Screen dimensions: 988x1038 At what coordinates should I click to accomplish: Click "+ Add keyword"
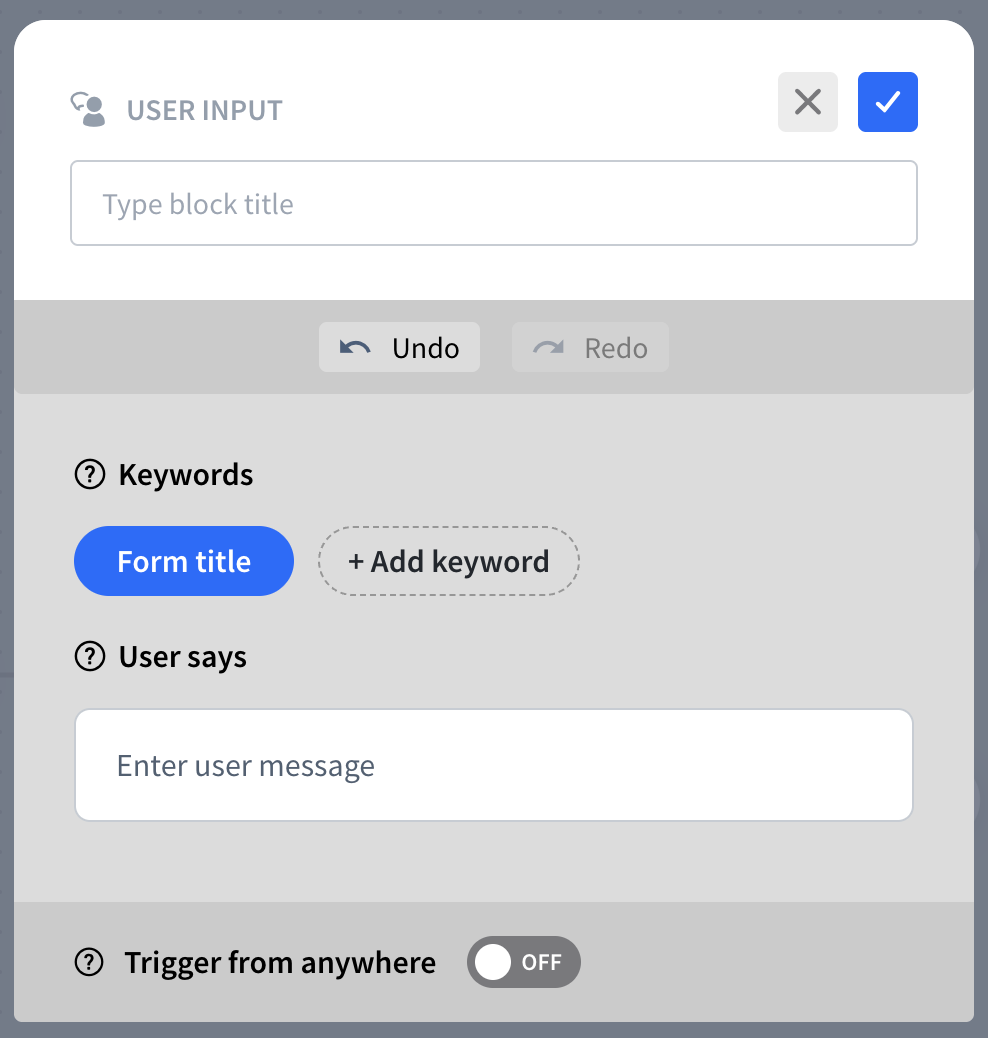448,561
